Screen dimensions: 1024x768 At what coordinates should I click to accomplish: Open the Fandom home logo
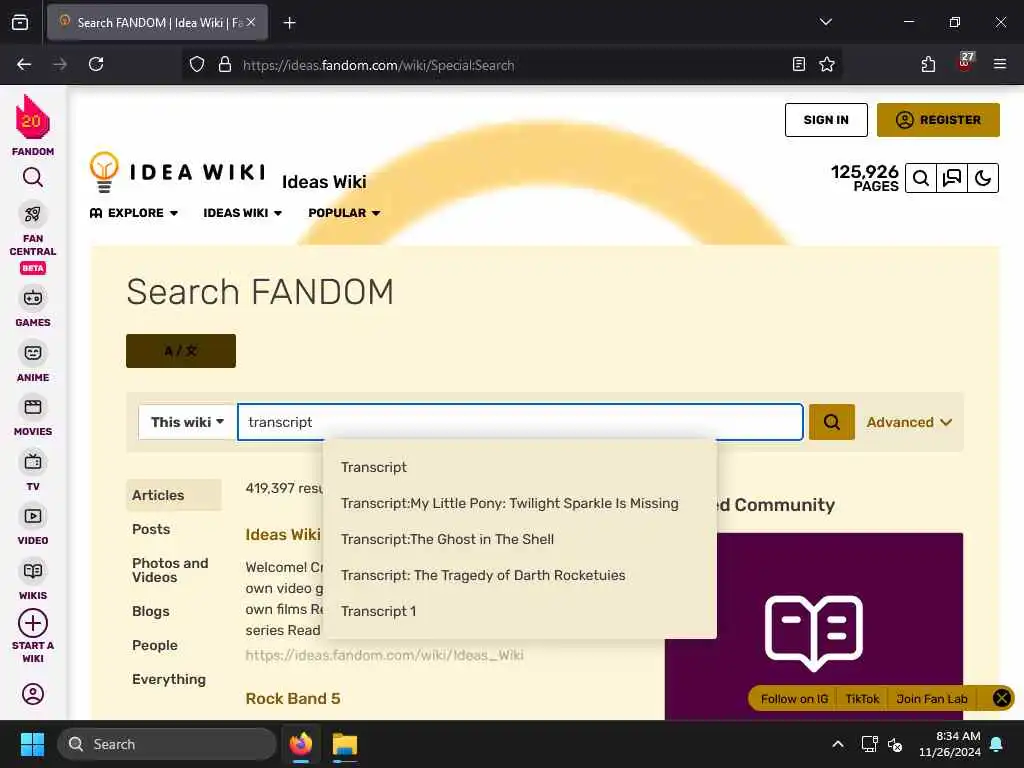point(33,125)
